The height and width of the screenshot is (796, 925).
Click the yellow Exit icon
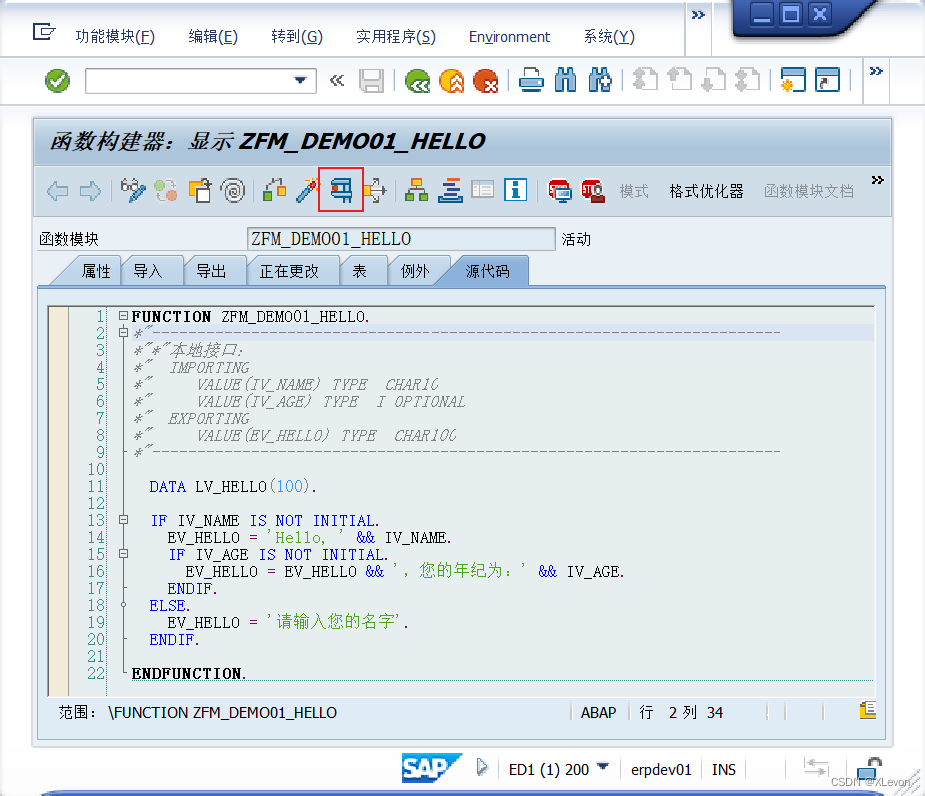(452, 80)
